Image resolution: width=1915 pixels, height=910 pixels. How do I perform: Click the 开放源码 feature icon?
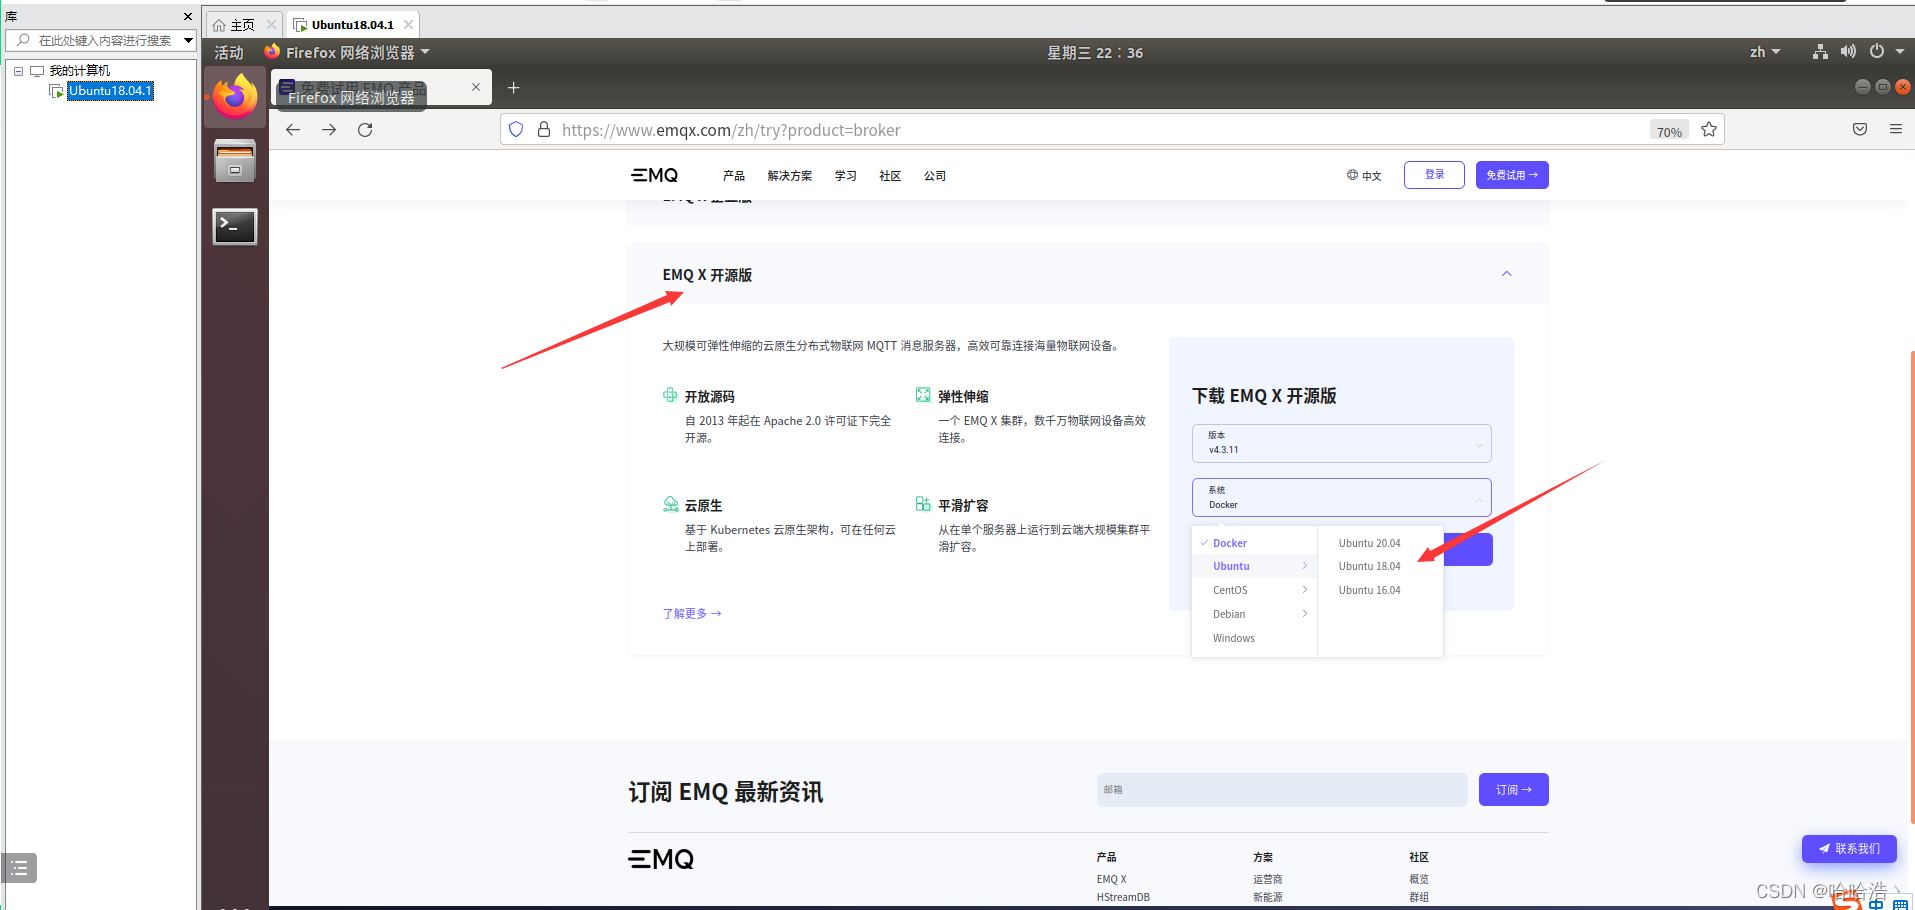click(670, 395)
